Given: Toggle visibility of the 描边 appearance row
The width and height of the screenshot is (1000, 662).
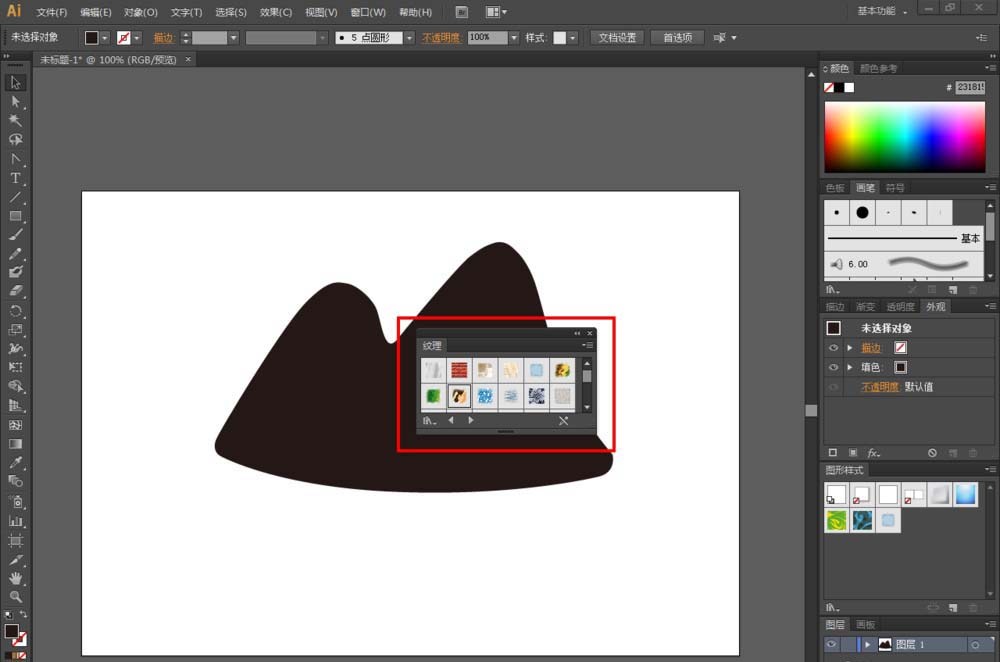Looking at the screenshot, I should point(833,348).
